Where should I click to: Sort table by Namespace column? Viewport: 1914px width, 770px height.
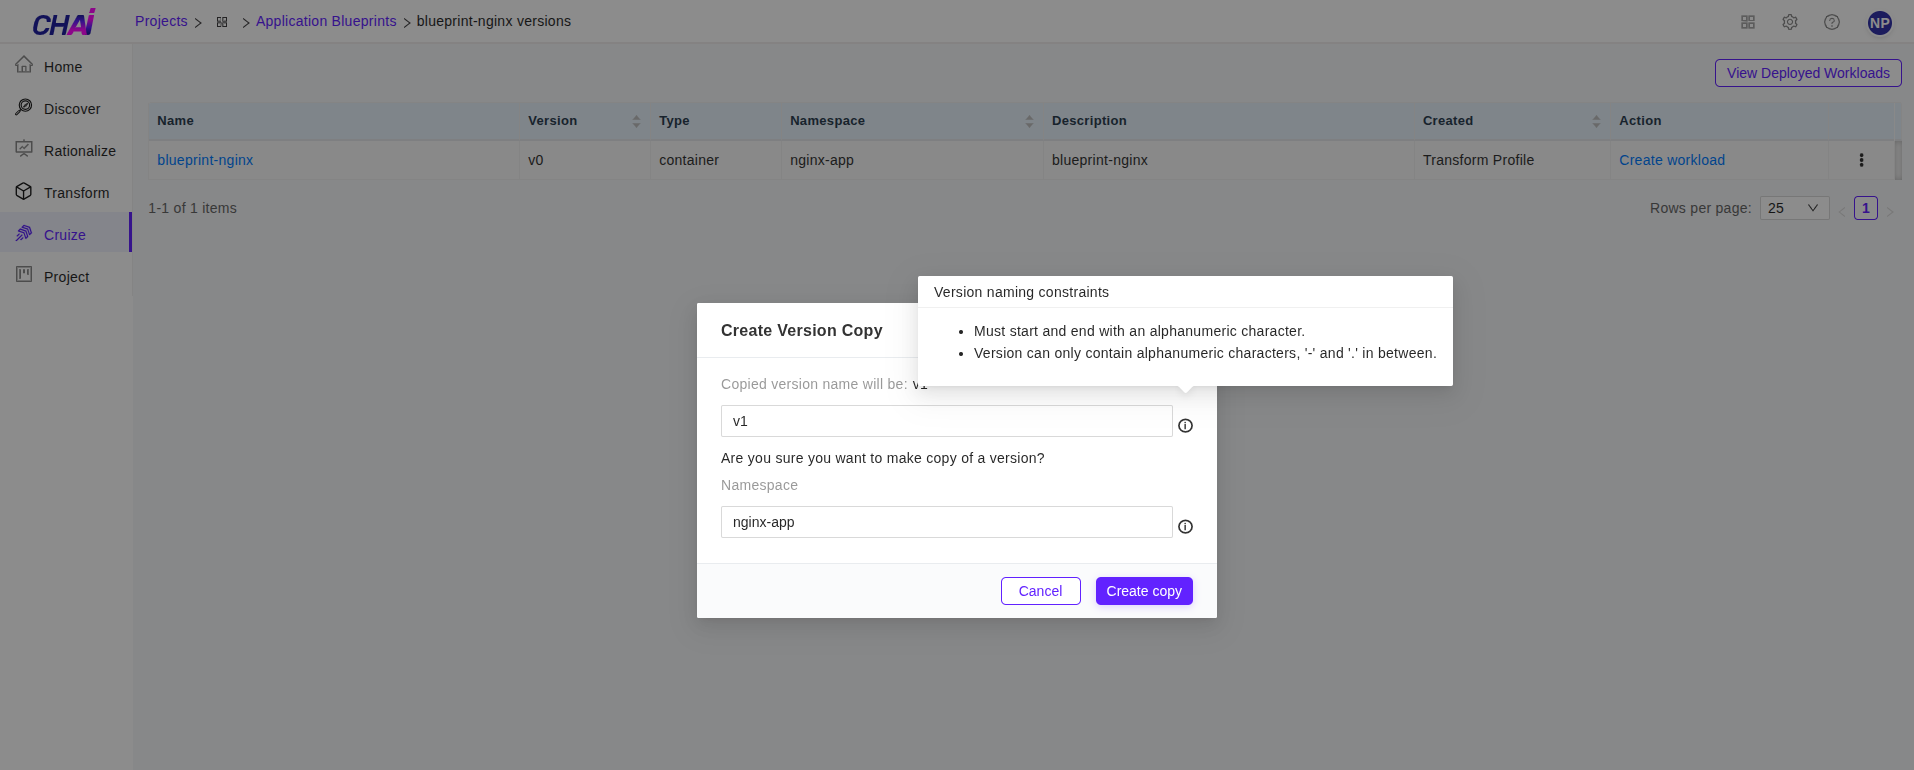click(x=1029, y=121)
